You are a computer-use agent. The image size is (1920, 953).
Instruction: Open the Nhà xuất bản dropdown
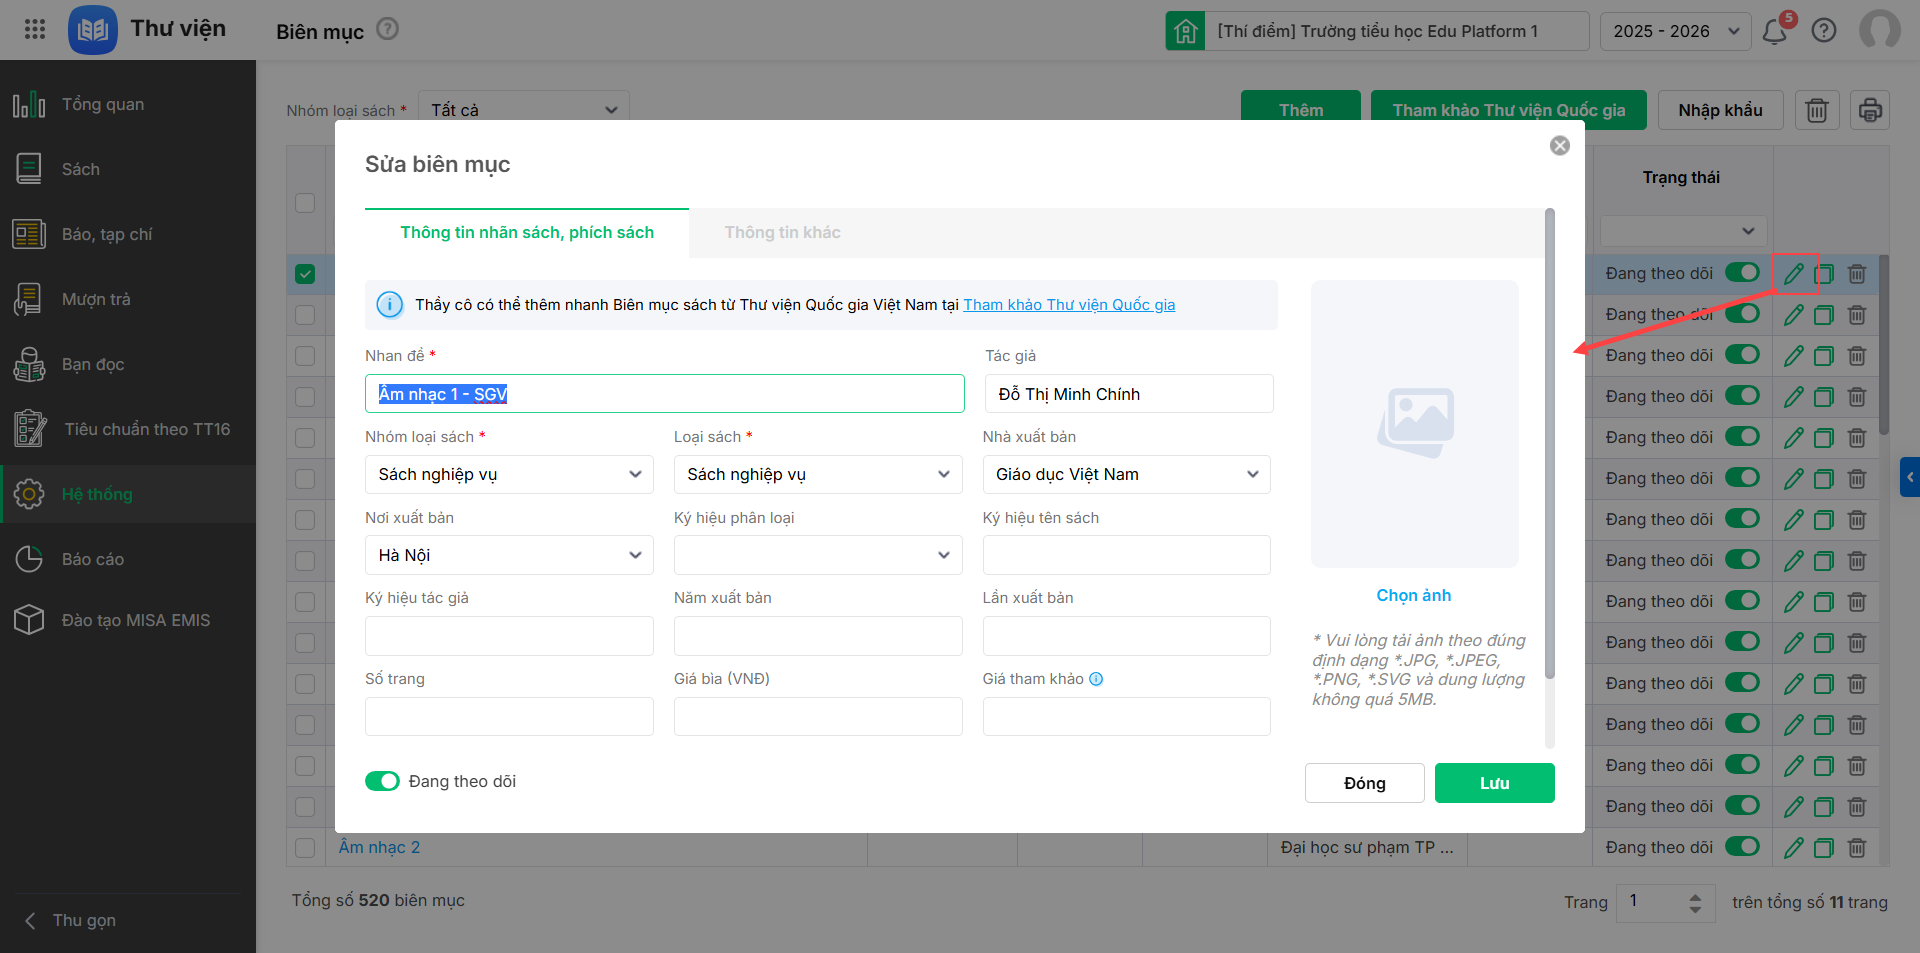click(1126, 475)
